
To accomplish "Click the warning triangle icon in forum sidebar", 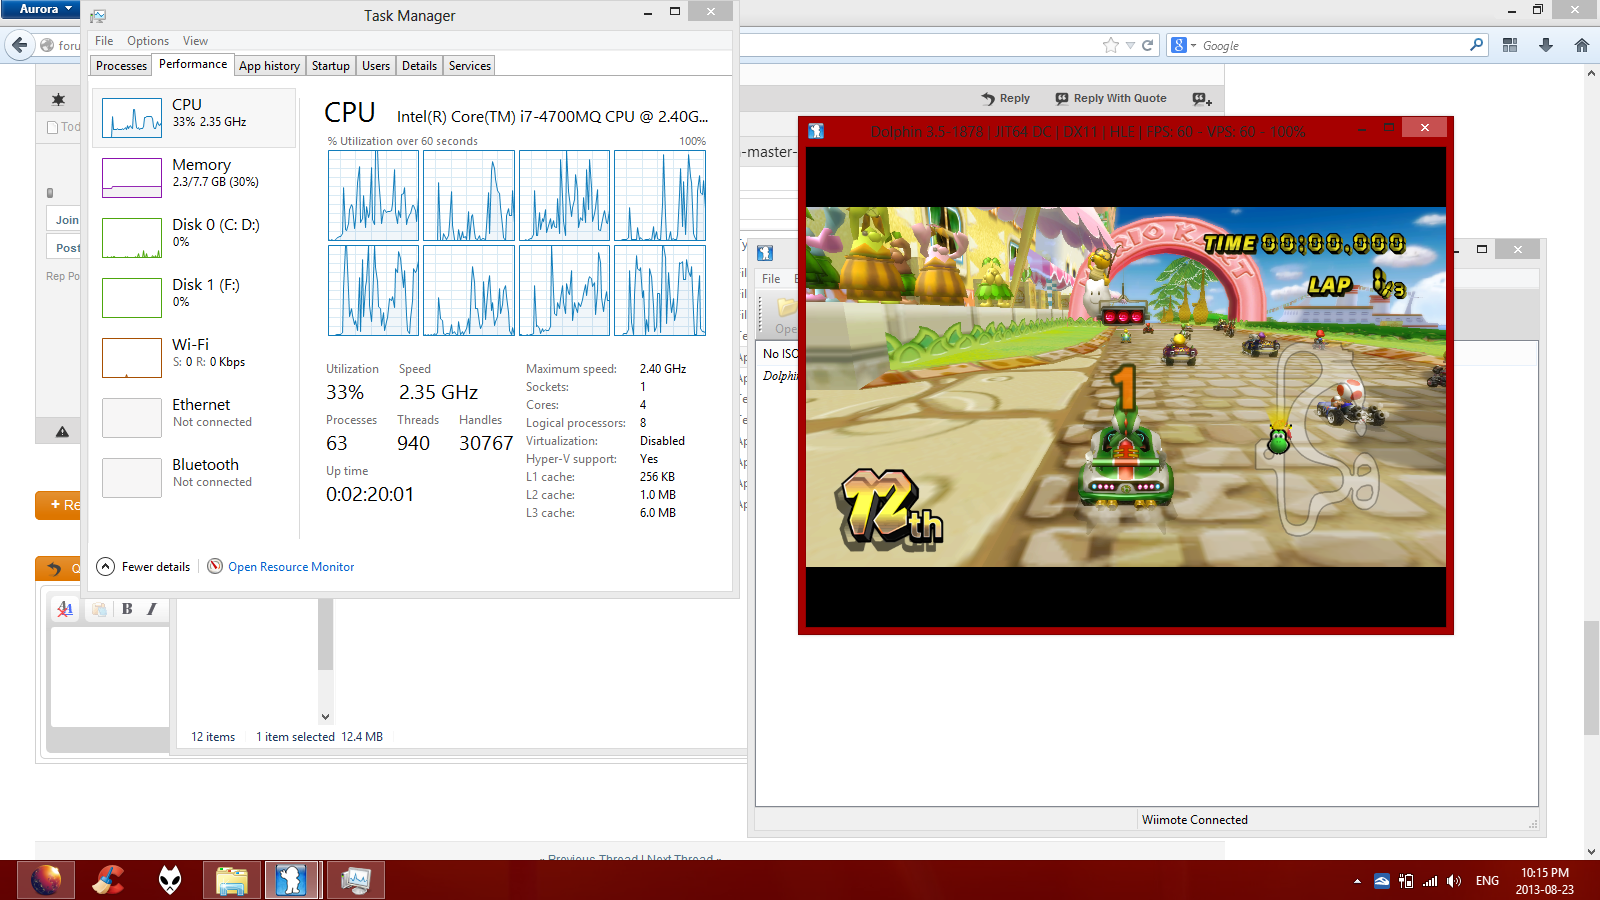I will (x=62, y=432).
